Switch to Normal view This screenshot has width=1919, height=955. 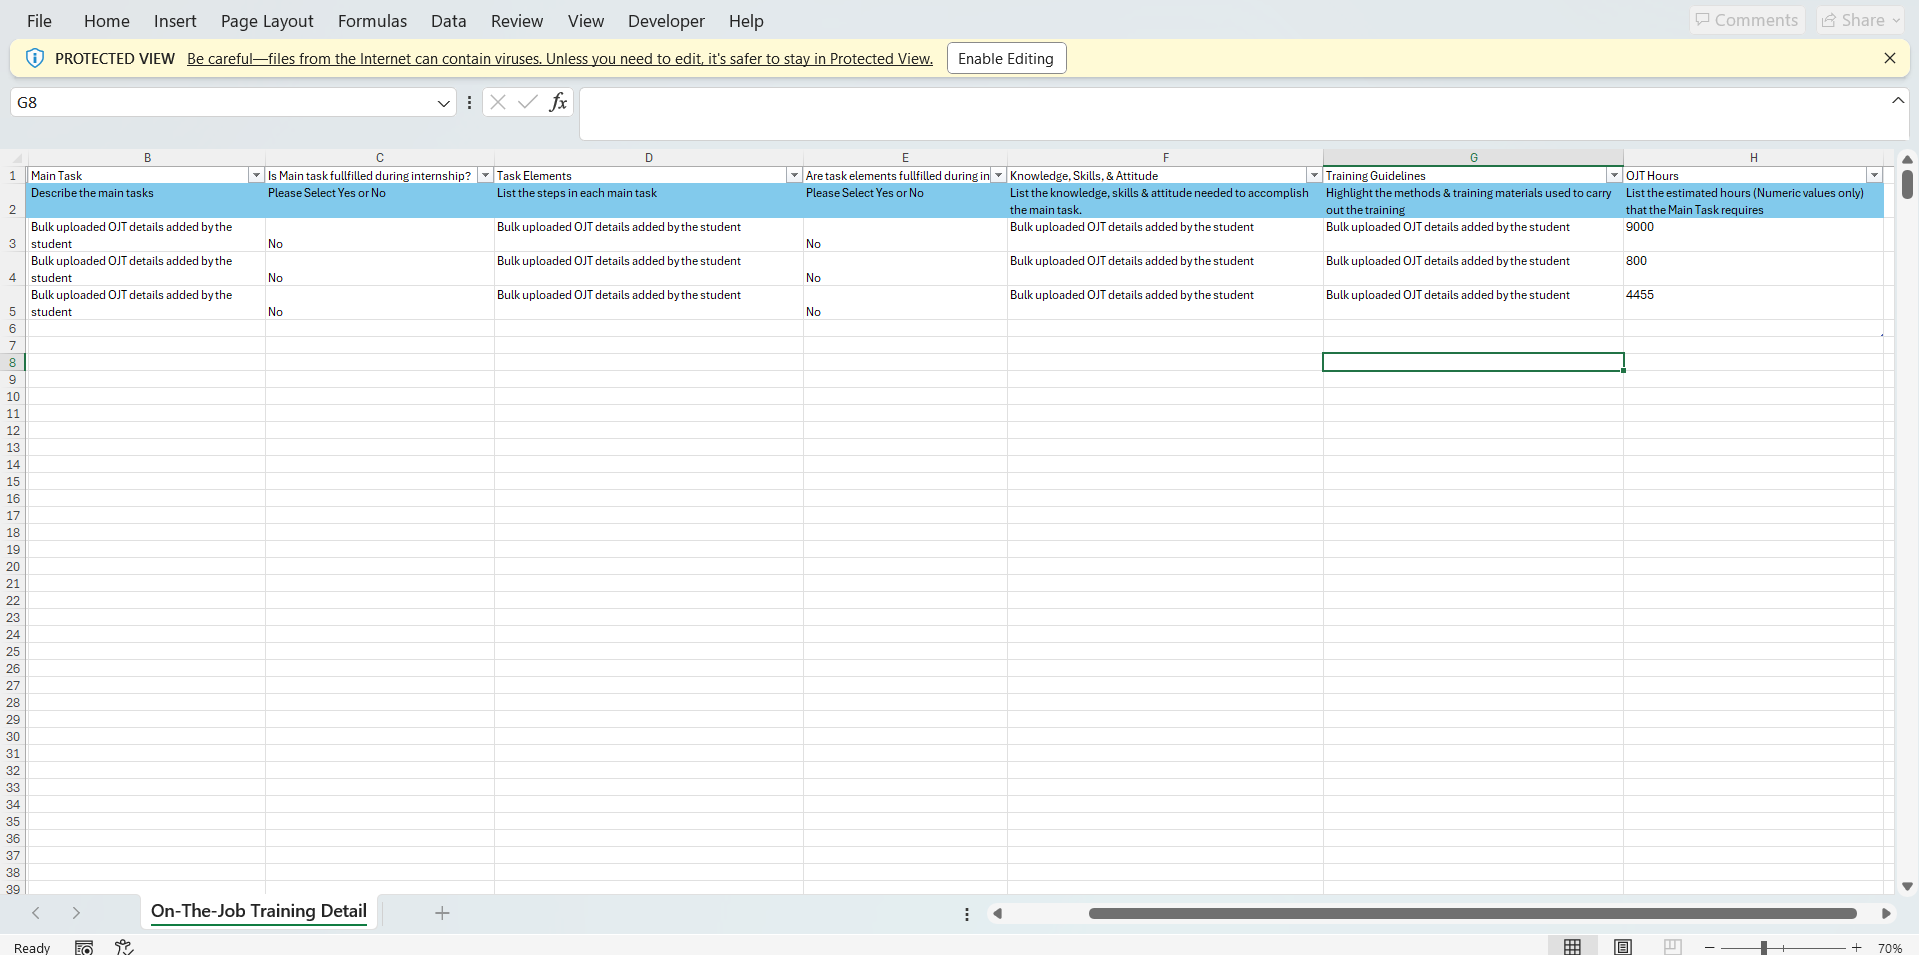pos(1572,947)
